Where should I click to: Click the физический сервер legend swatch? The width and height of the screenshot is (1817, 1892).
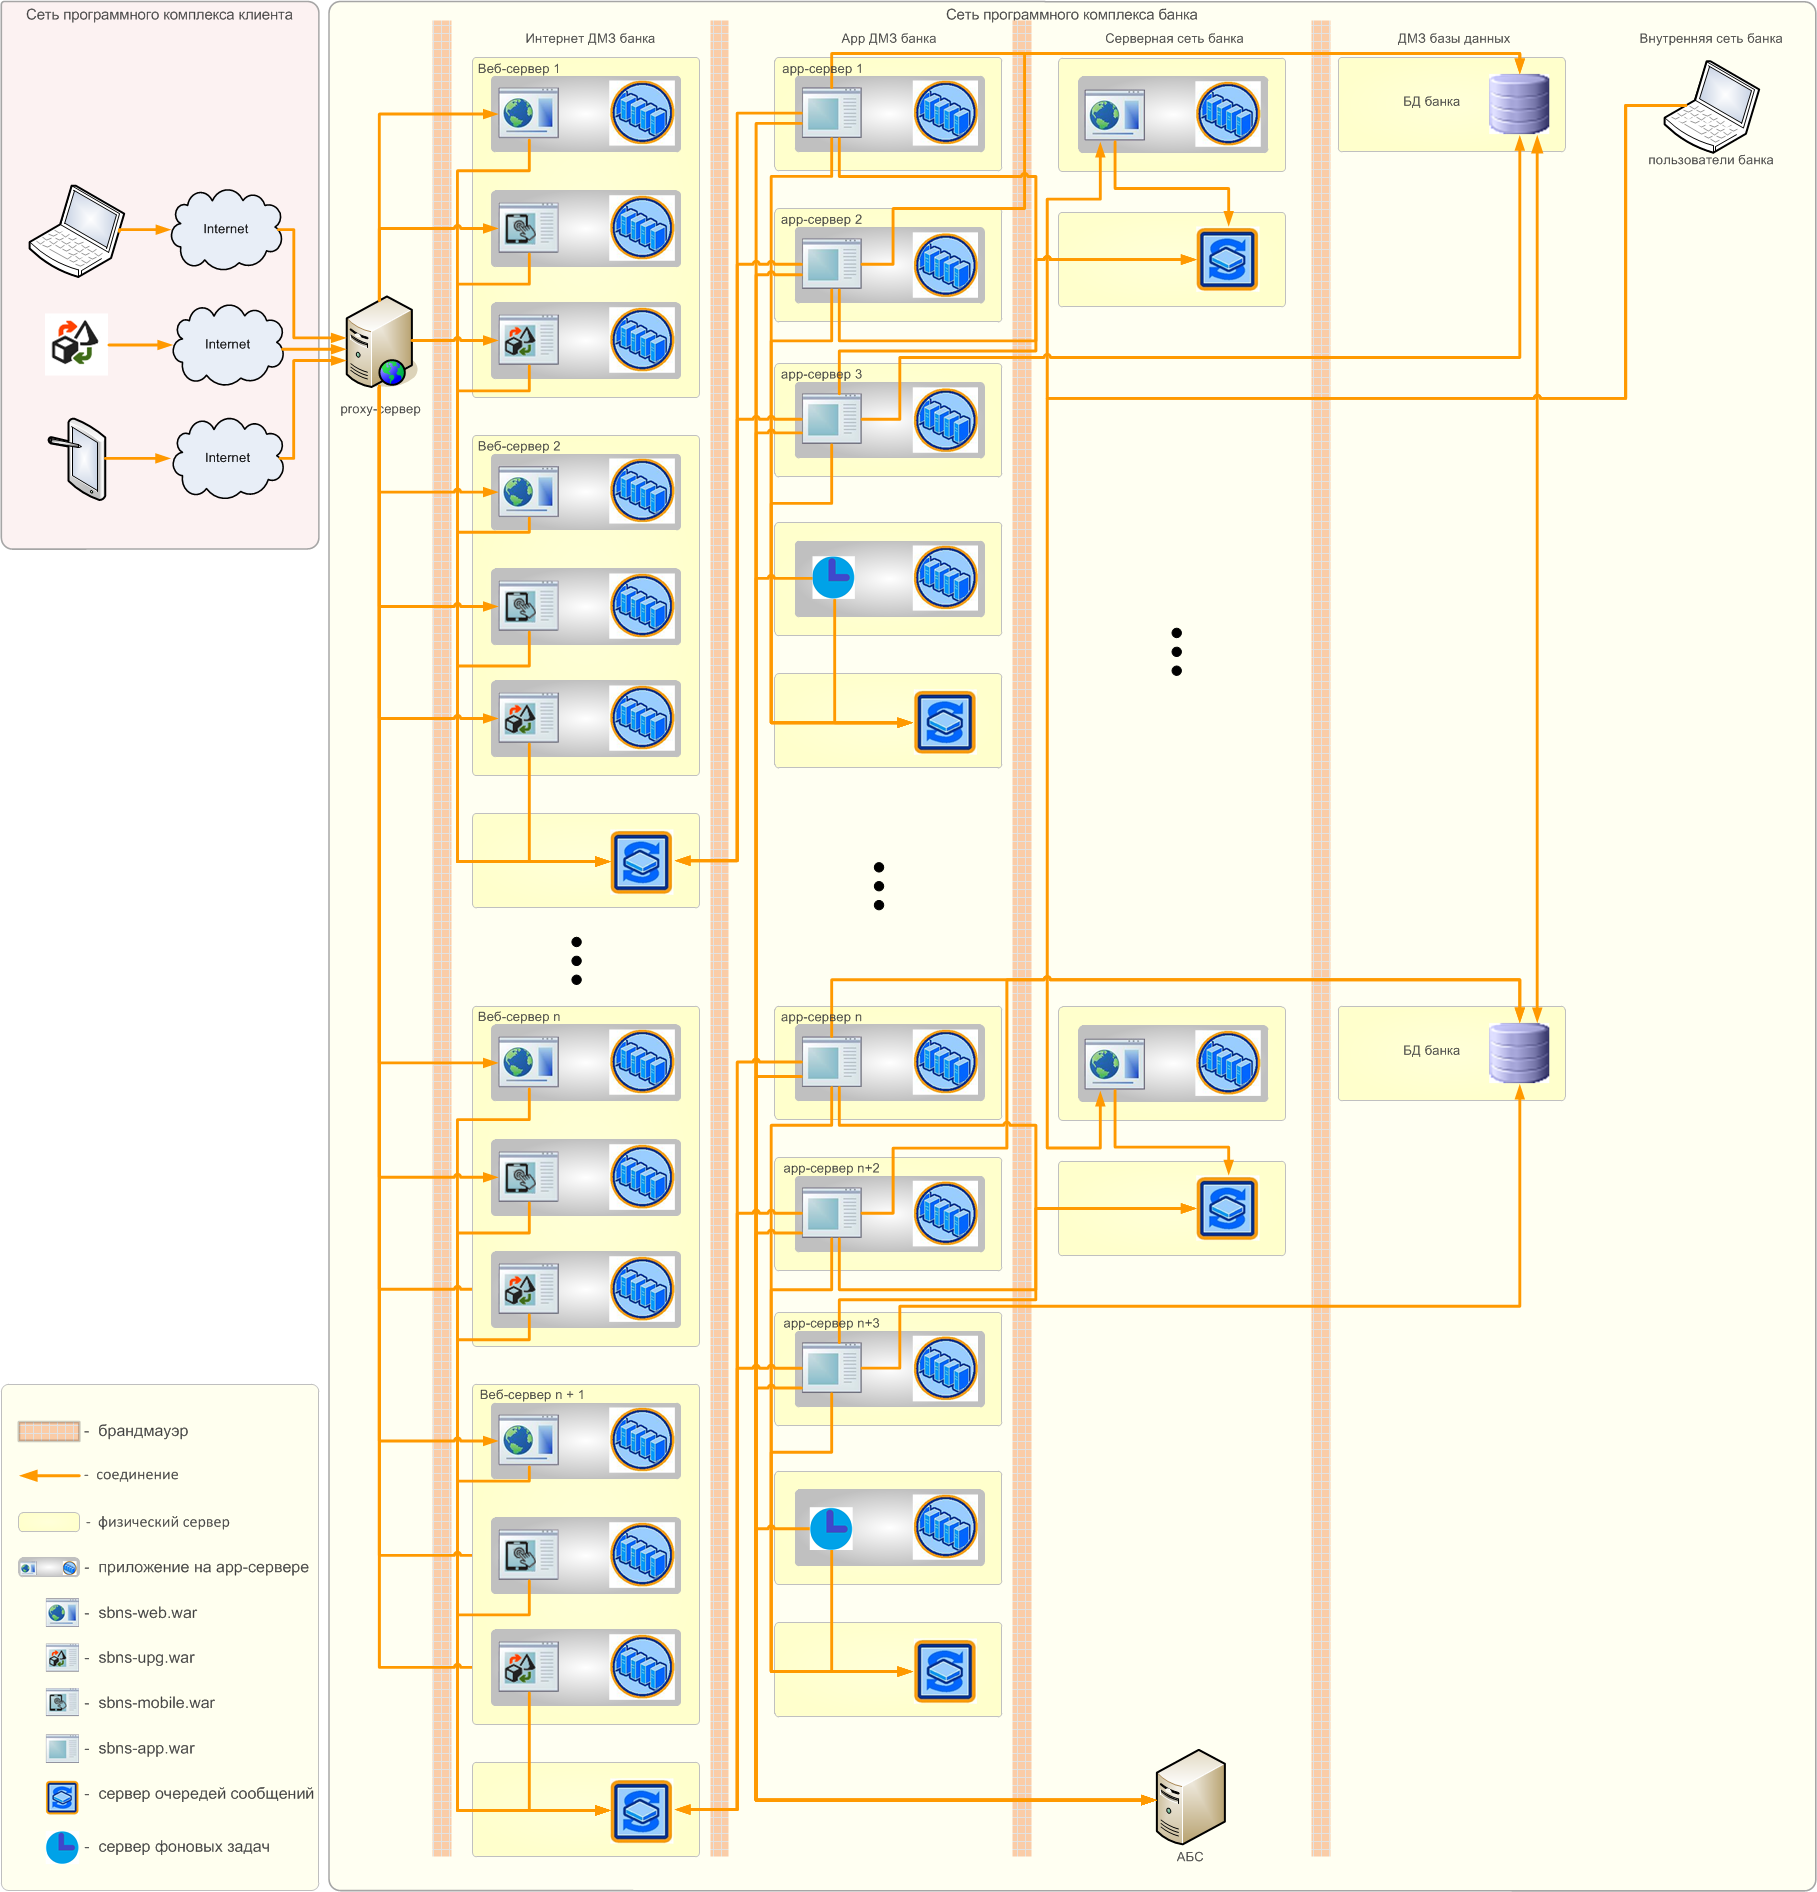[49, 1522]
